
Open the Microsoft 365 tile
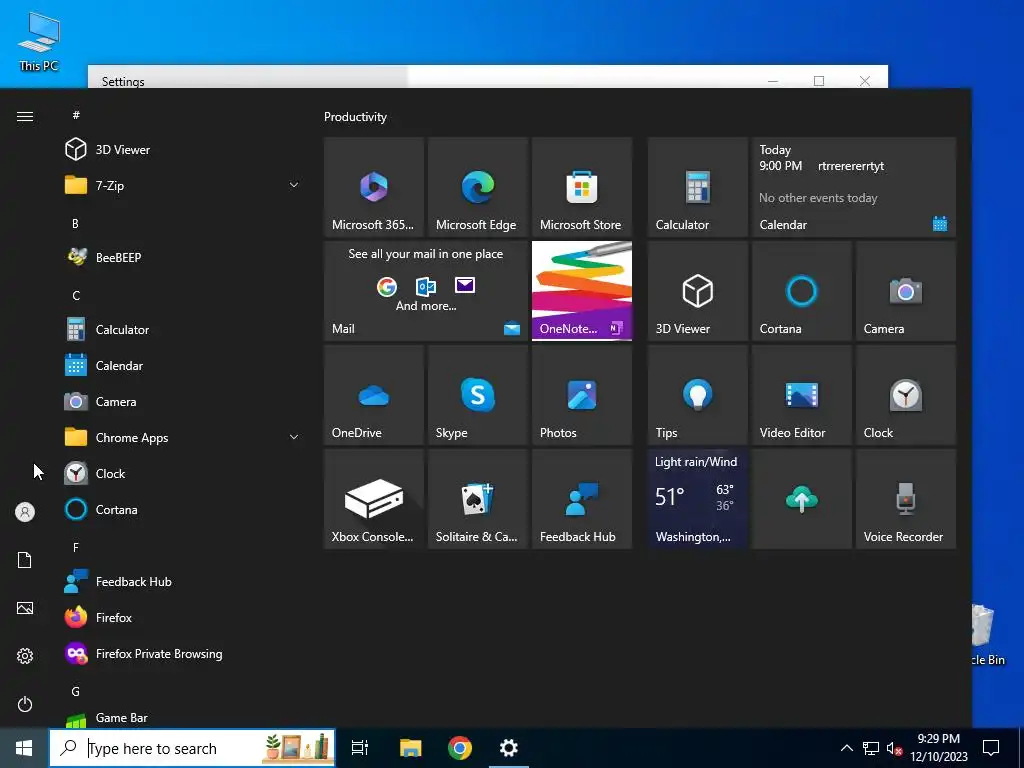[374, 187]
